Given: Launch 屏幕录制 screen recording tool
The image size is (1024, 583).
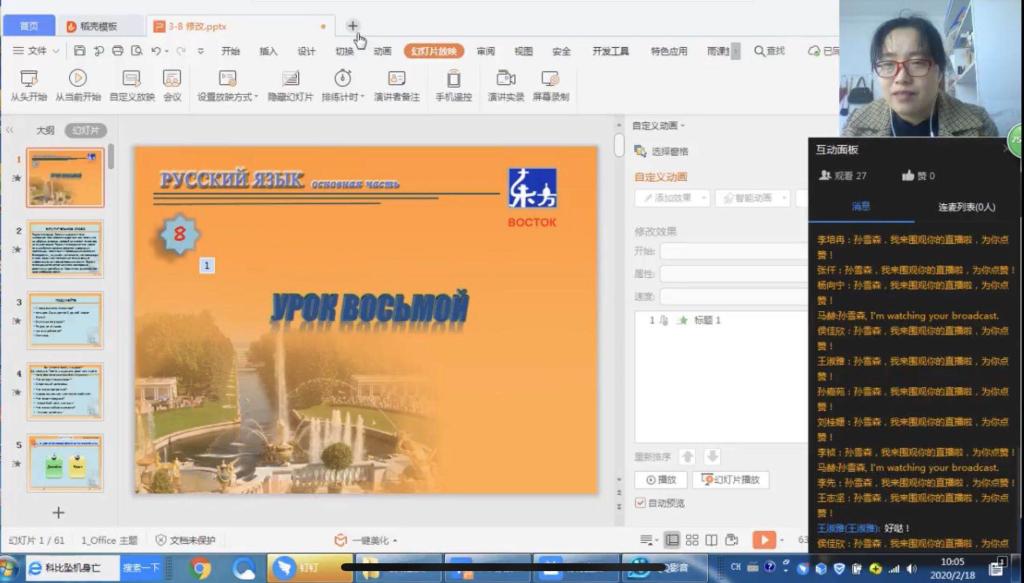Looking at the screenshot, I should [550, 79].
